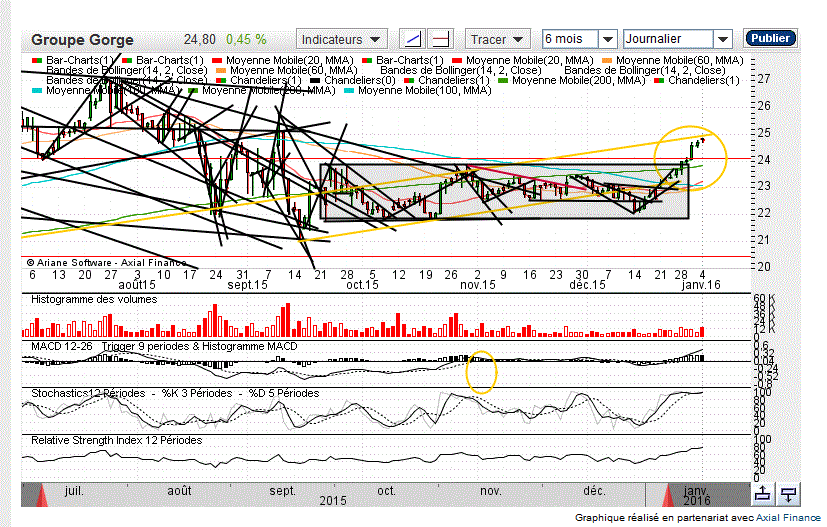The image size is (827, 527).
Task: Open the Axial Finance link
Action: pyautogui.click(x=788, y=518)
